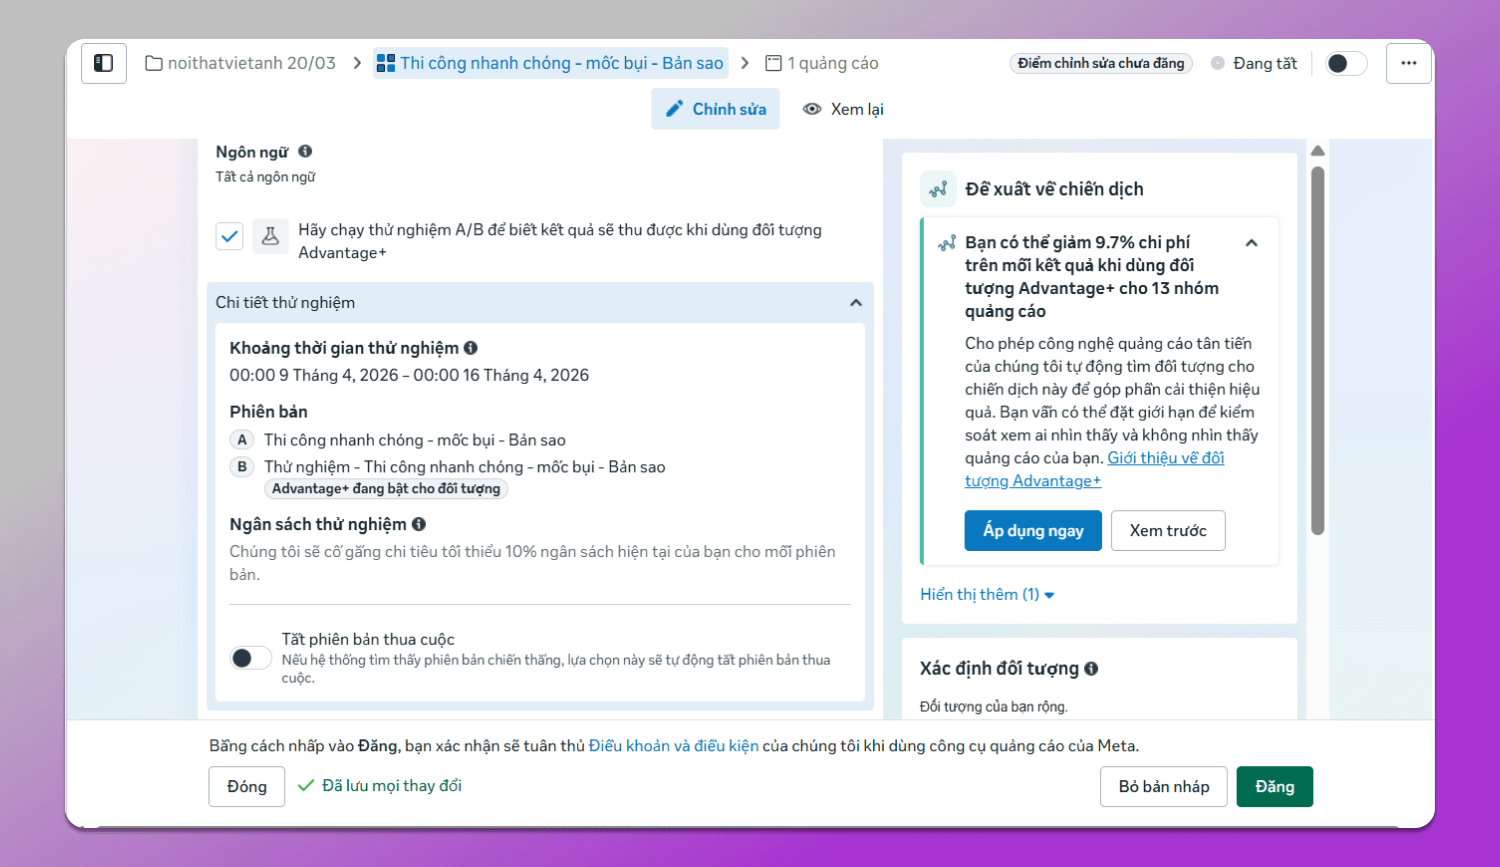Viewport: 1500px width, 867px height.
Task: Click the Đề xuất về chiến dịch icon
Action: pos(938,189)
